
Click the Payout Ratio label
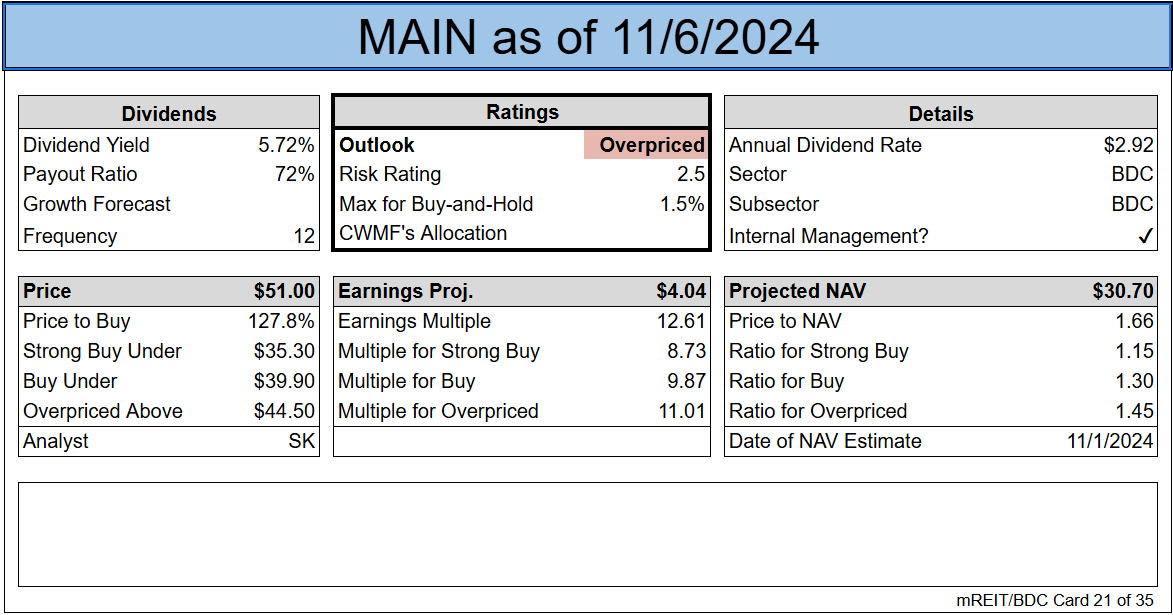click(x=80, y=174)
